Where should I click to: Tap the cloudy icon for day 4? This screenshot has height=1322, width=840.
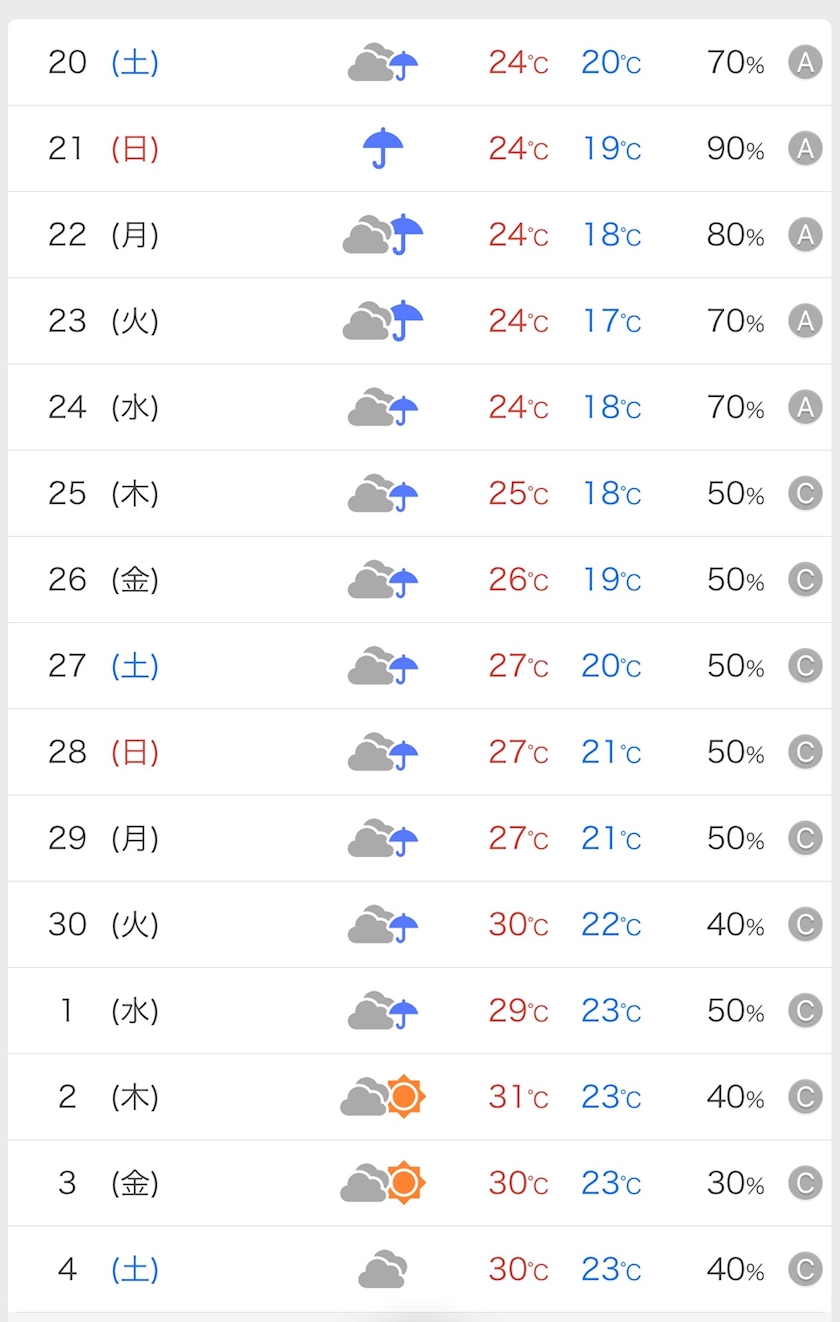coord(382,1269)
